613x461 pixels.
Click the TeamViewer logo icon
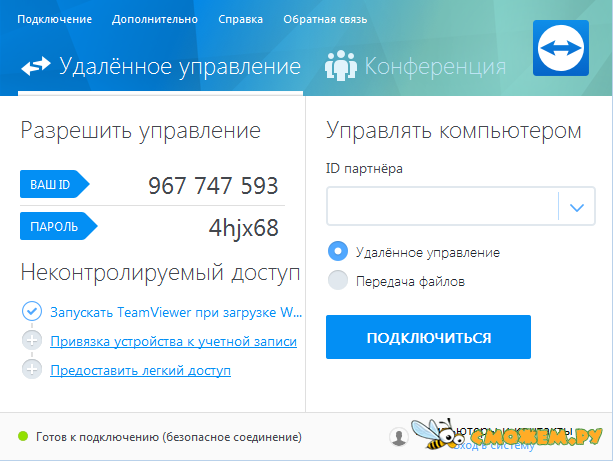tap(561, 48)
